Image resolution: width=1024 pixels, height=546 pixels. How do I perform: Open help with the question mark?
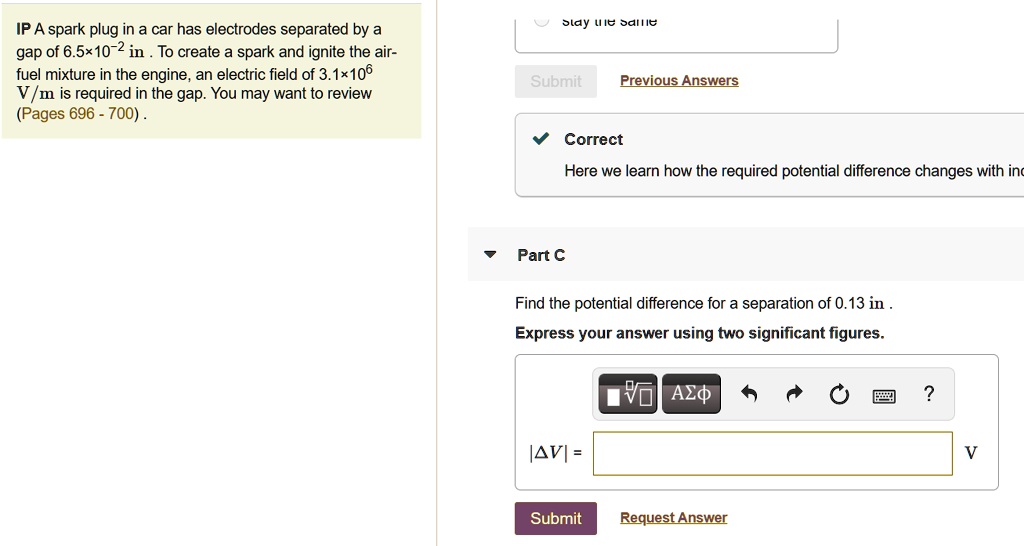(x=929, y=394)
